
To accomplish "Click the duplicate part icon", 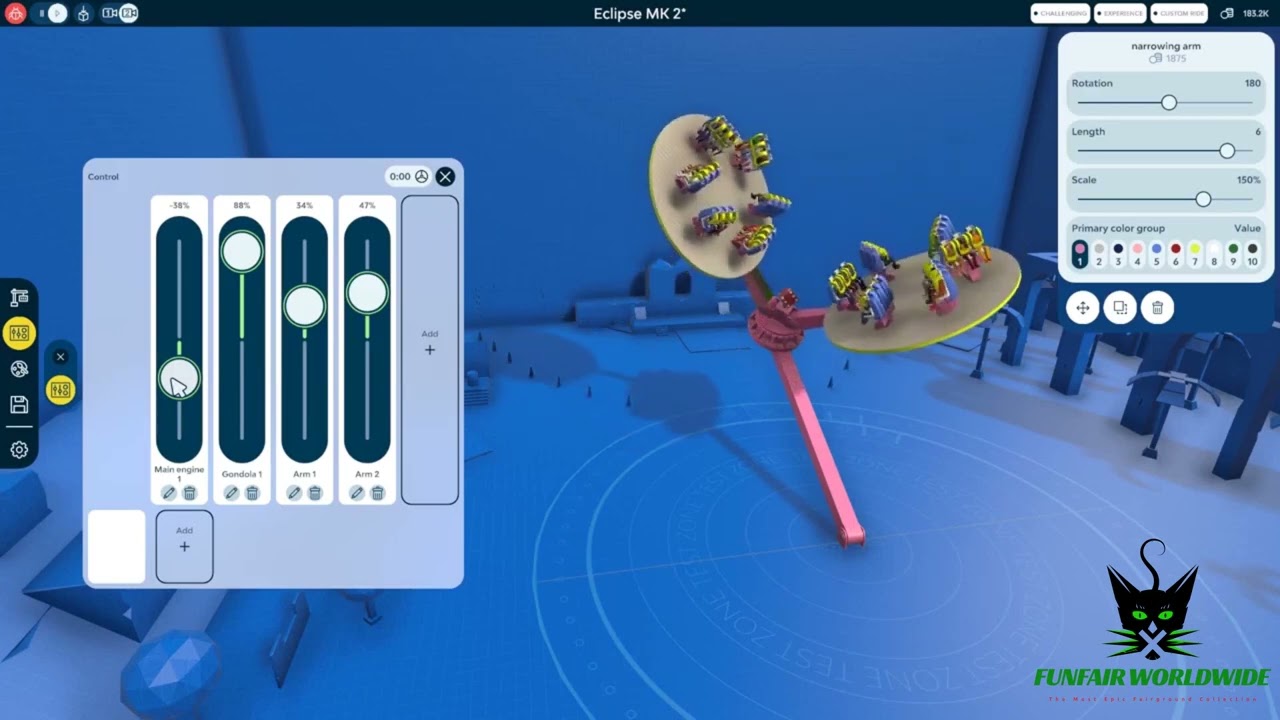I will (x=1120, y=308).
